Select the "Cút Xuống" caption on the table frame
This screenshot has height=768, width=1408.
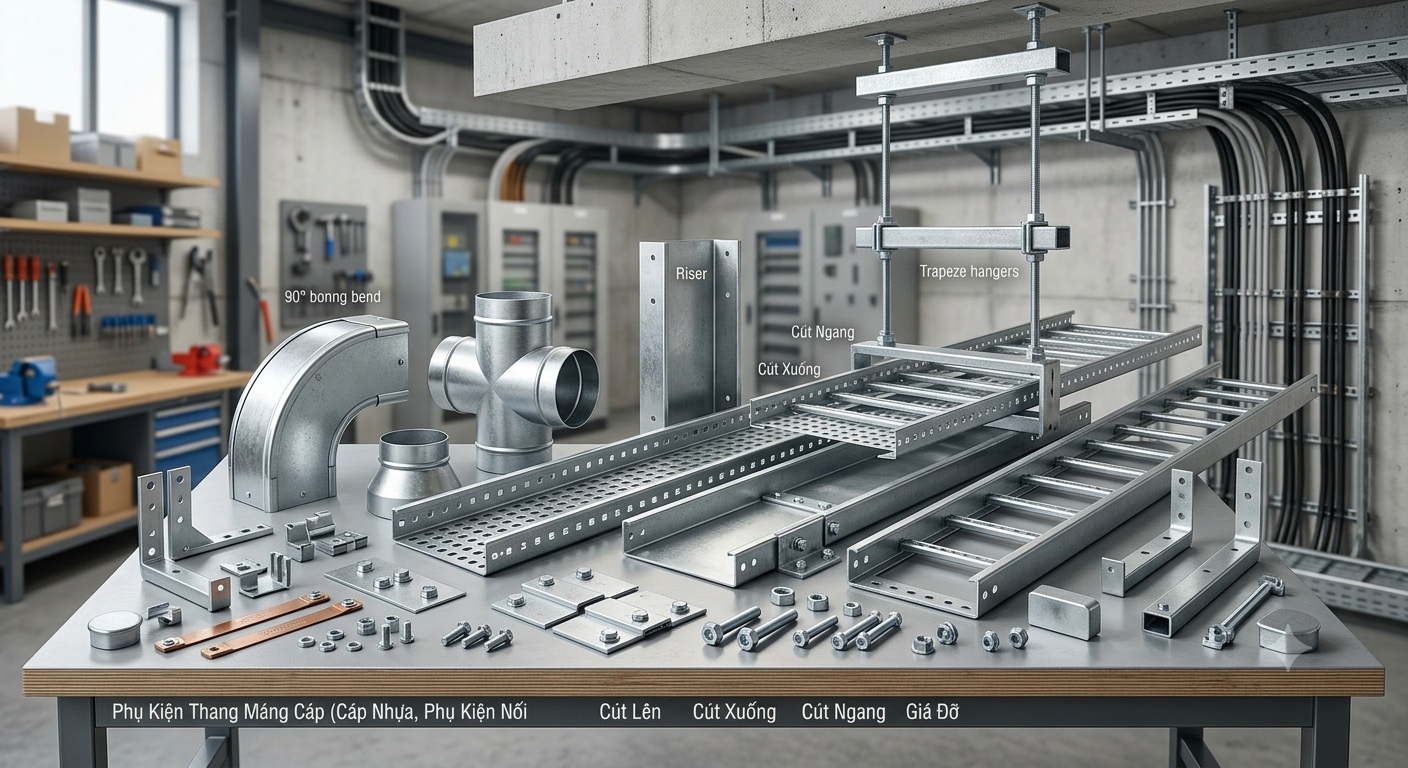click(x=734, y=712)
